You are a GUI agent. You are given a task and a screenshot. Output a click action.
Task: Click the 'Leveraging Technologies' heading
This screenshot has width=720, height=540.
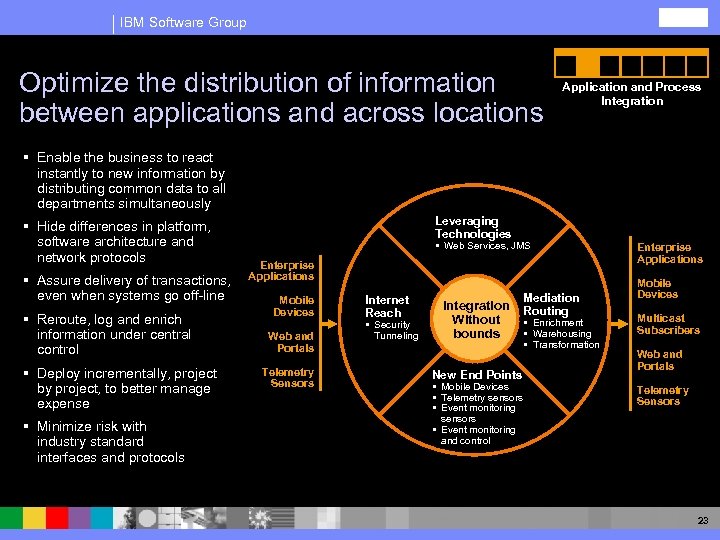point(472,227)
